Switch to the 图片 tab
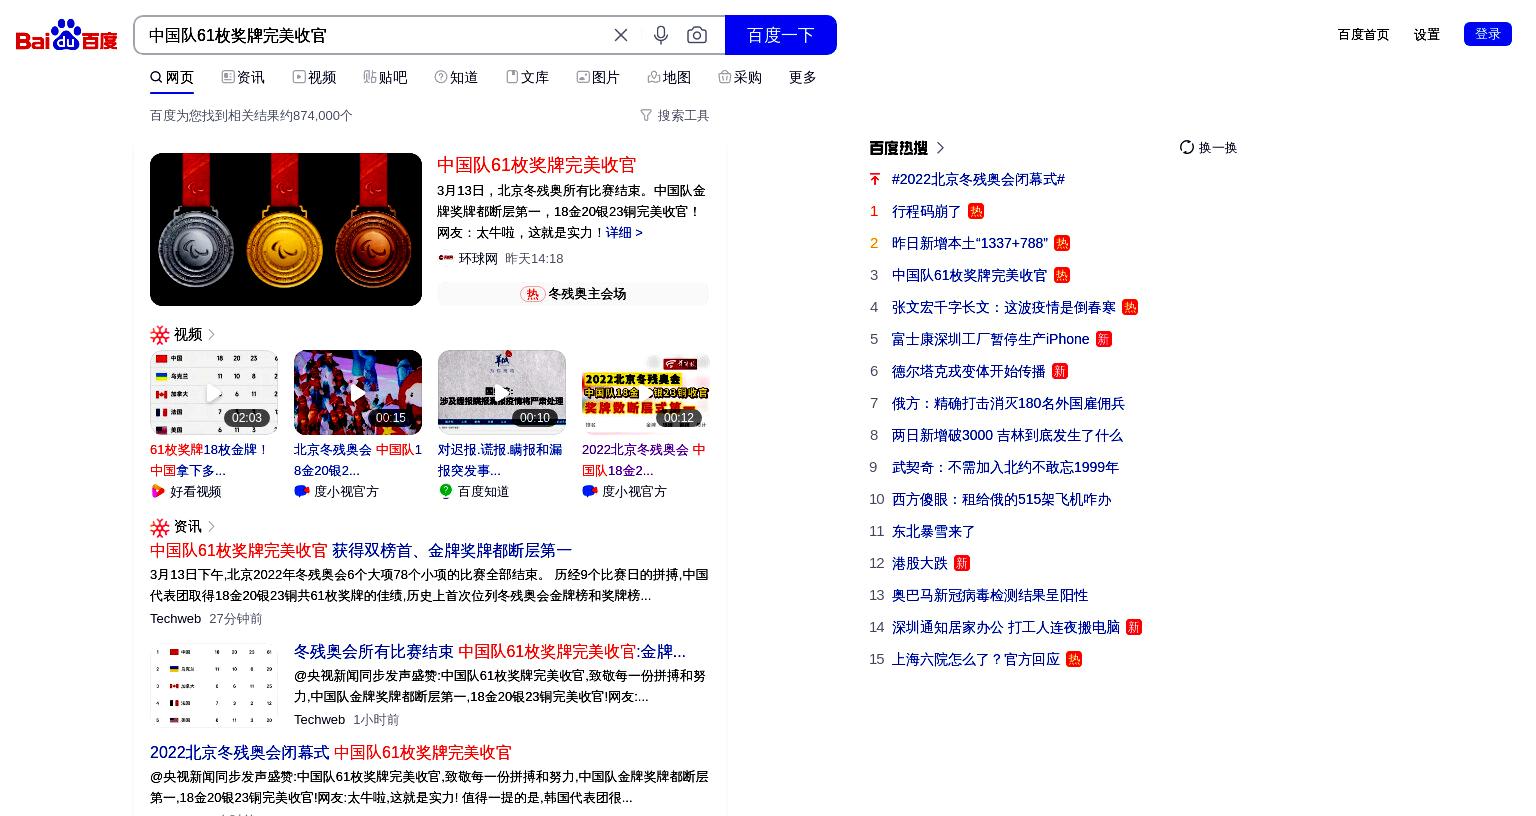The width and height of the screenshot is (1536, 816). [598, 77]
